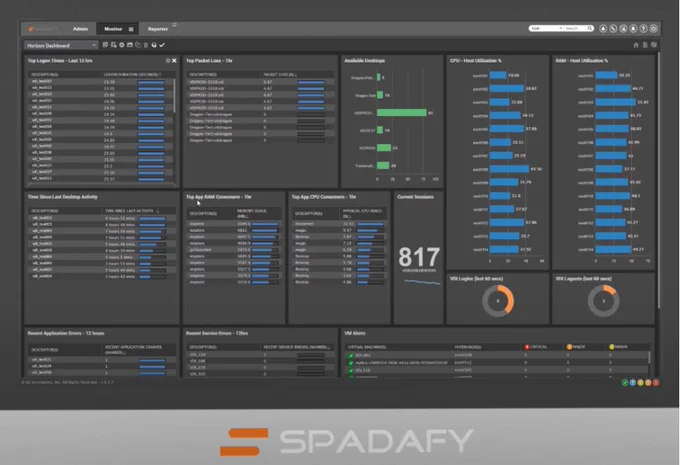Viewport: 680px width, 465px height.
Task: Click the longest green bar in Available Desktops
Action: click(x=402, y=113)
